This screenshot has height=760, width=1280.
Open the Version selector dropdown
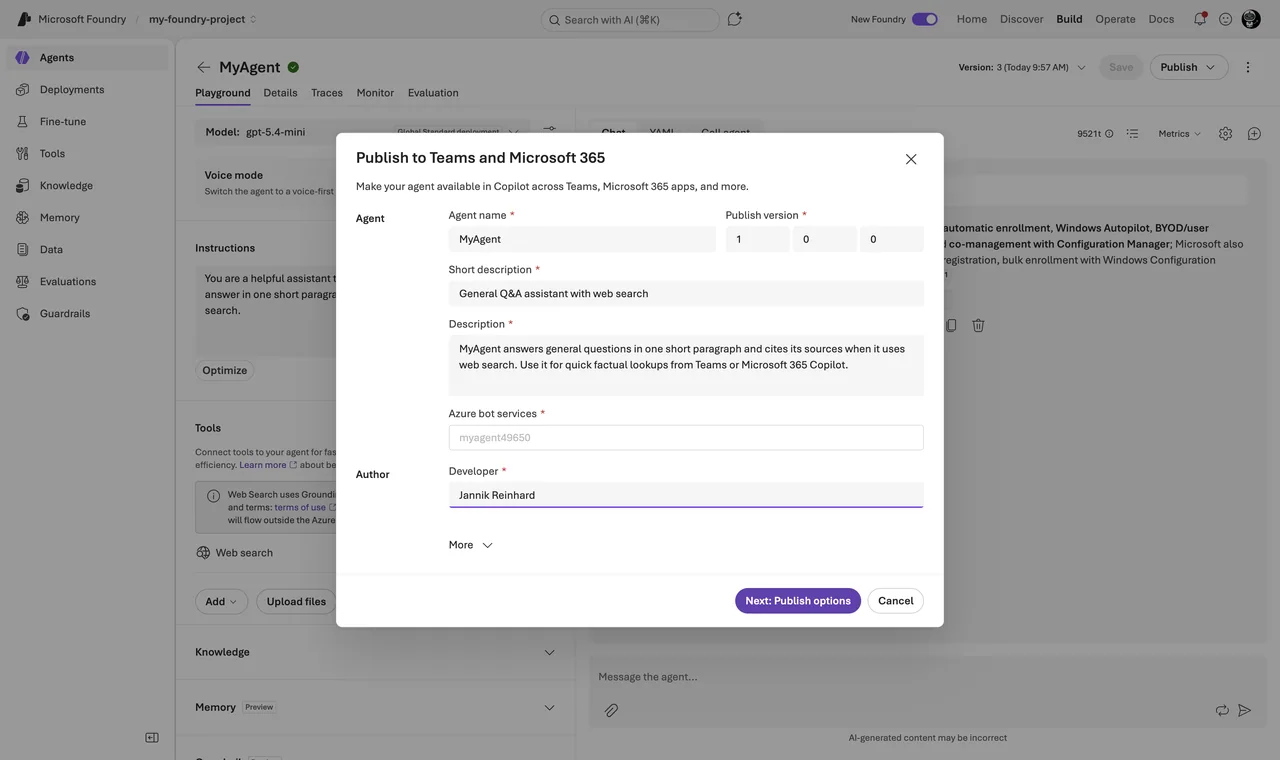[1022, 67]
